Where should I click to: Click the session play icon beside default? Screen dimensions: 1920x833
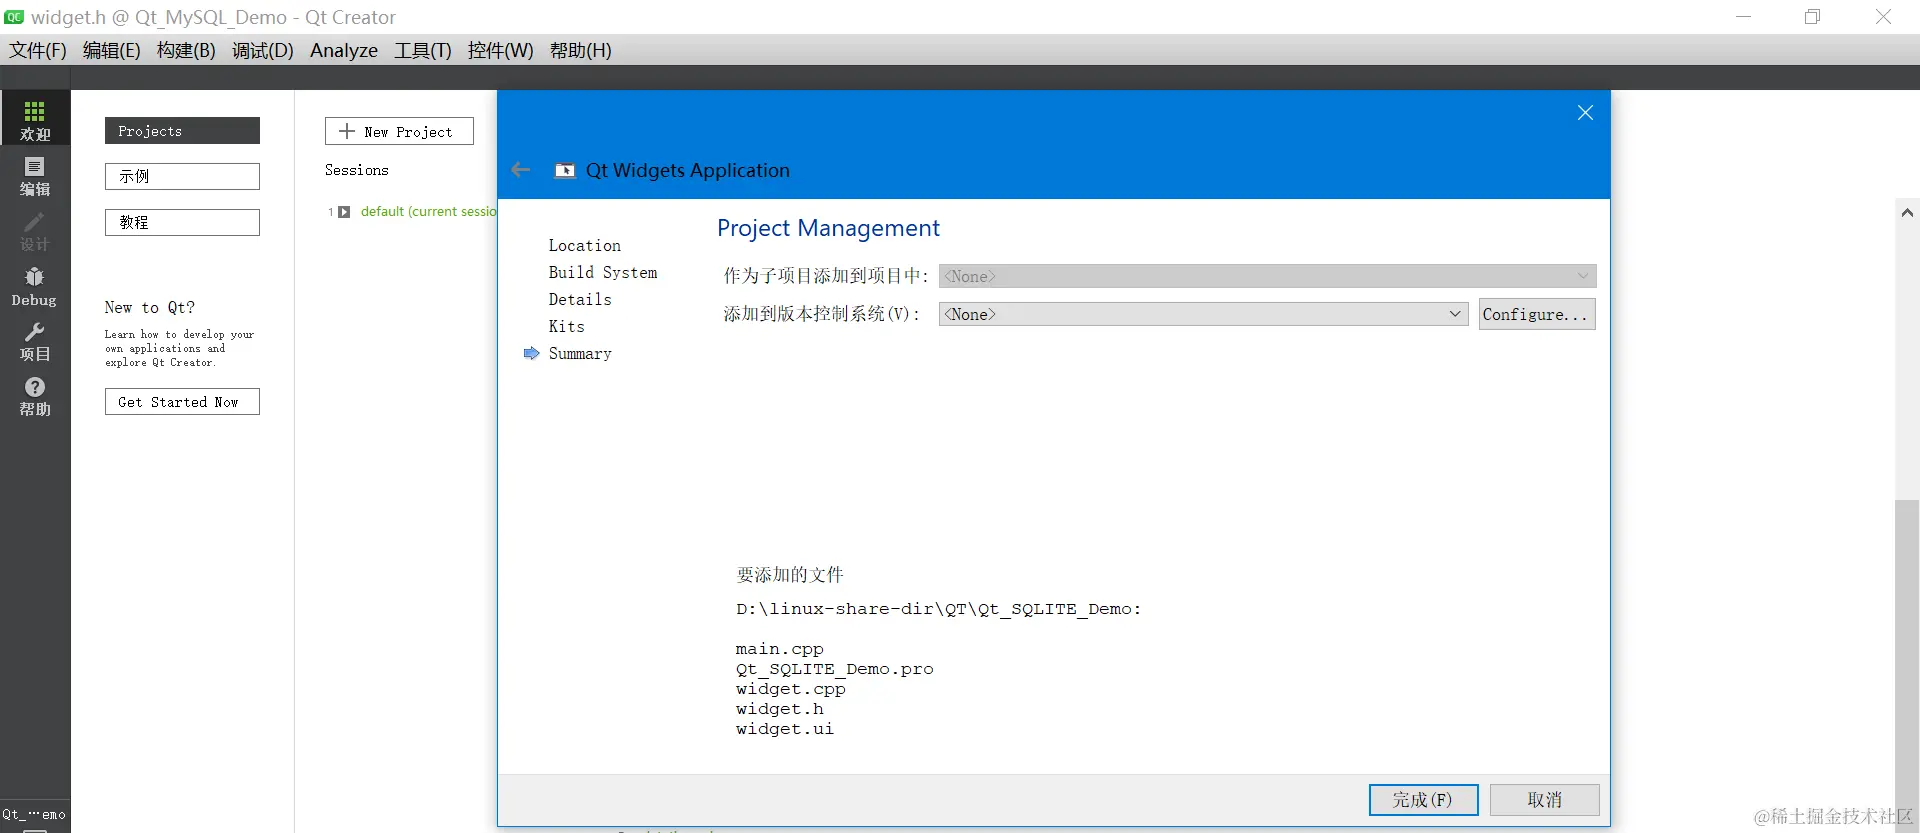(344, 212)
